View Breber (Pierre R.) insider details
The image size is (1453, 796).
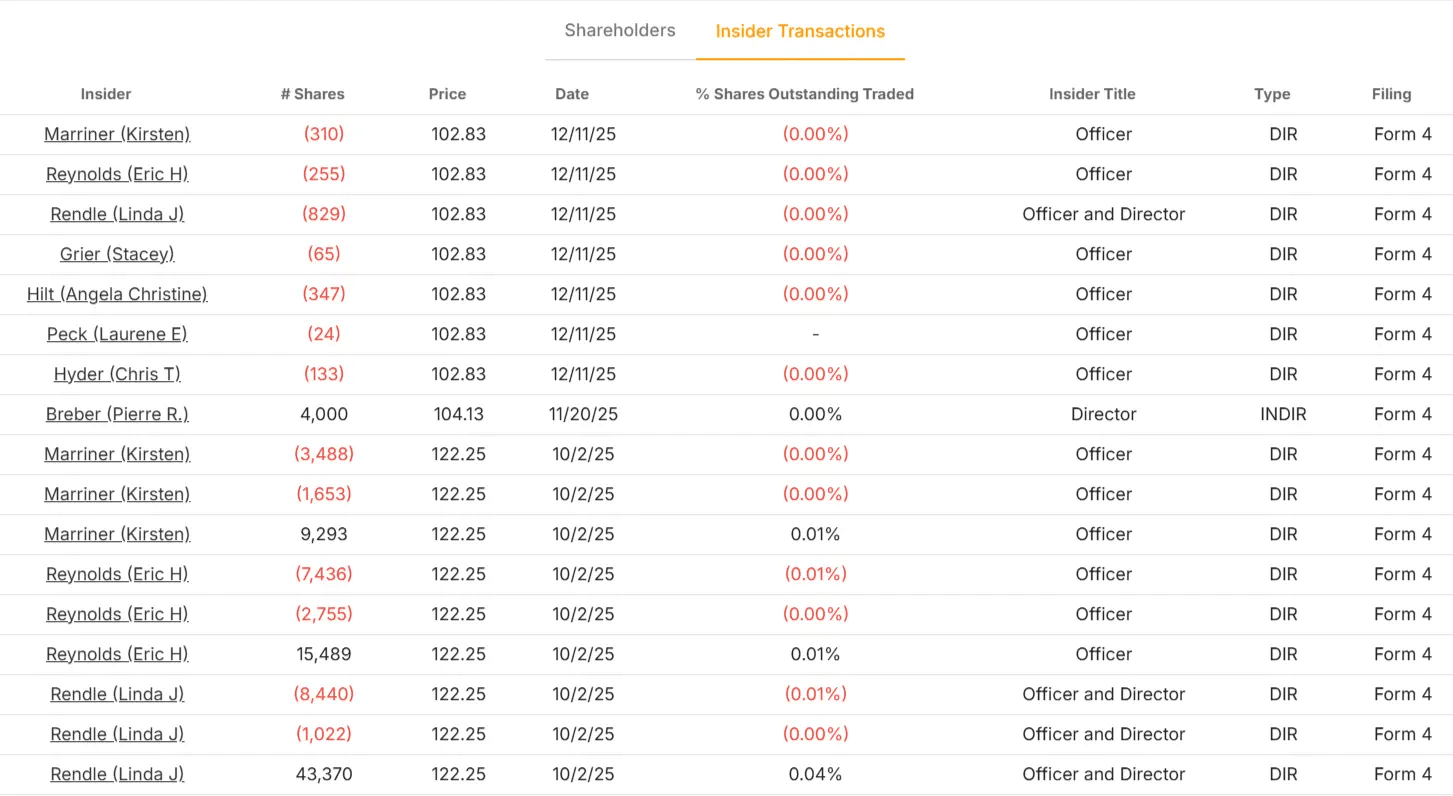point(117,414)
